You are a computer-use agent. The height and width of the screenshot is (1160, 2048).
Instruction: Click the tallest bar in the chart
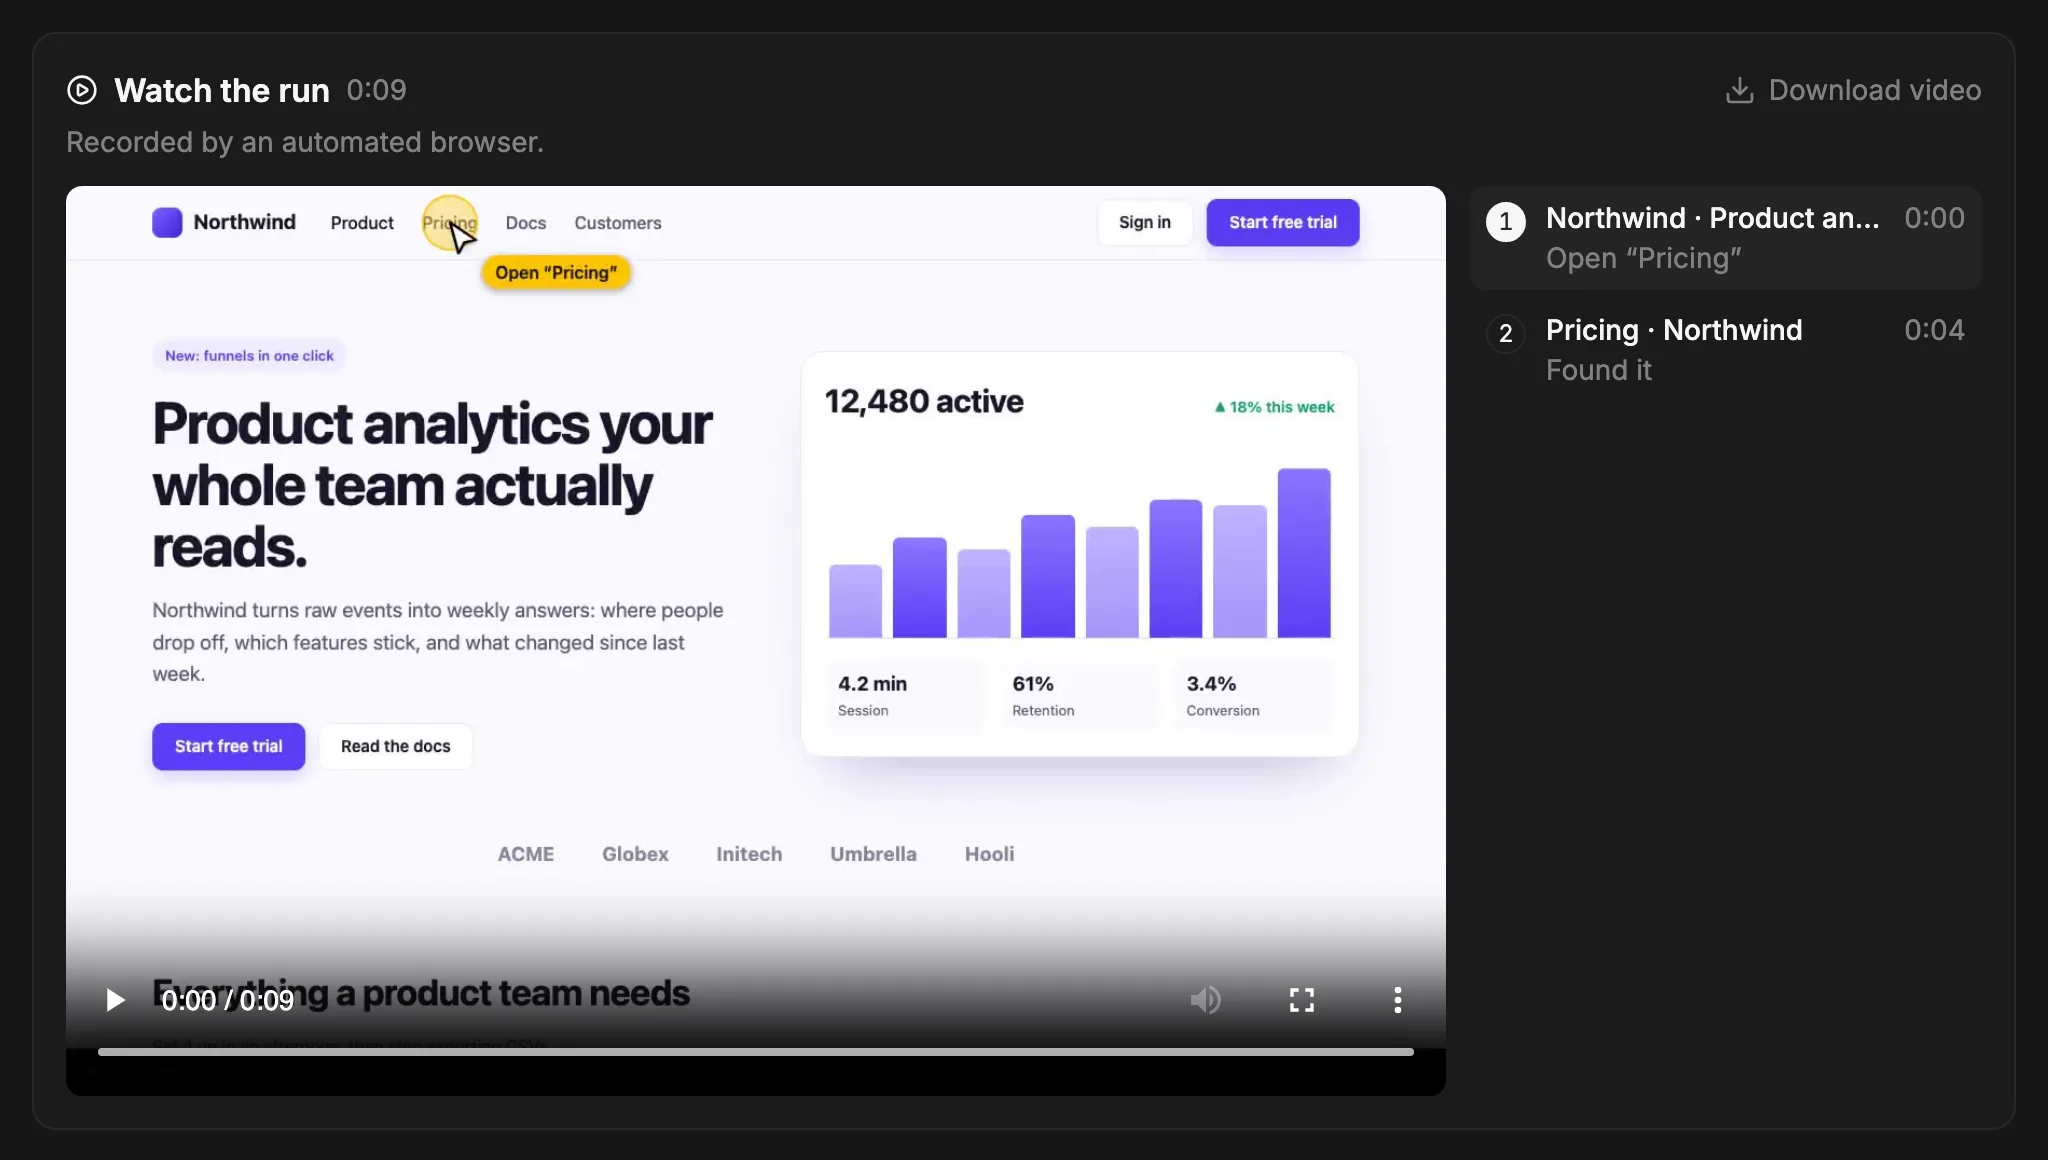(x=1304, y=553)
